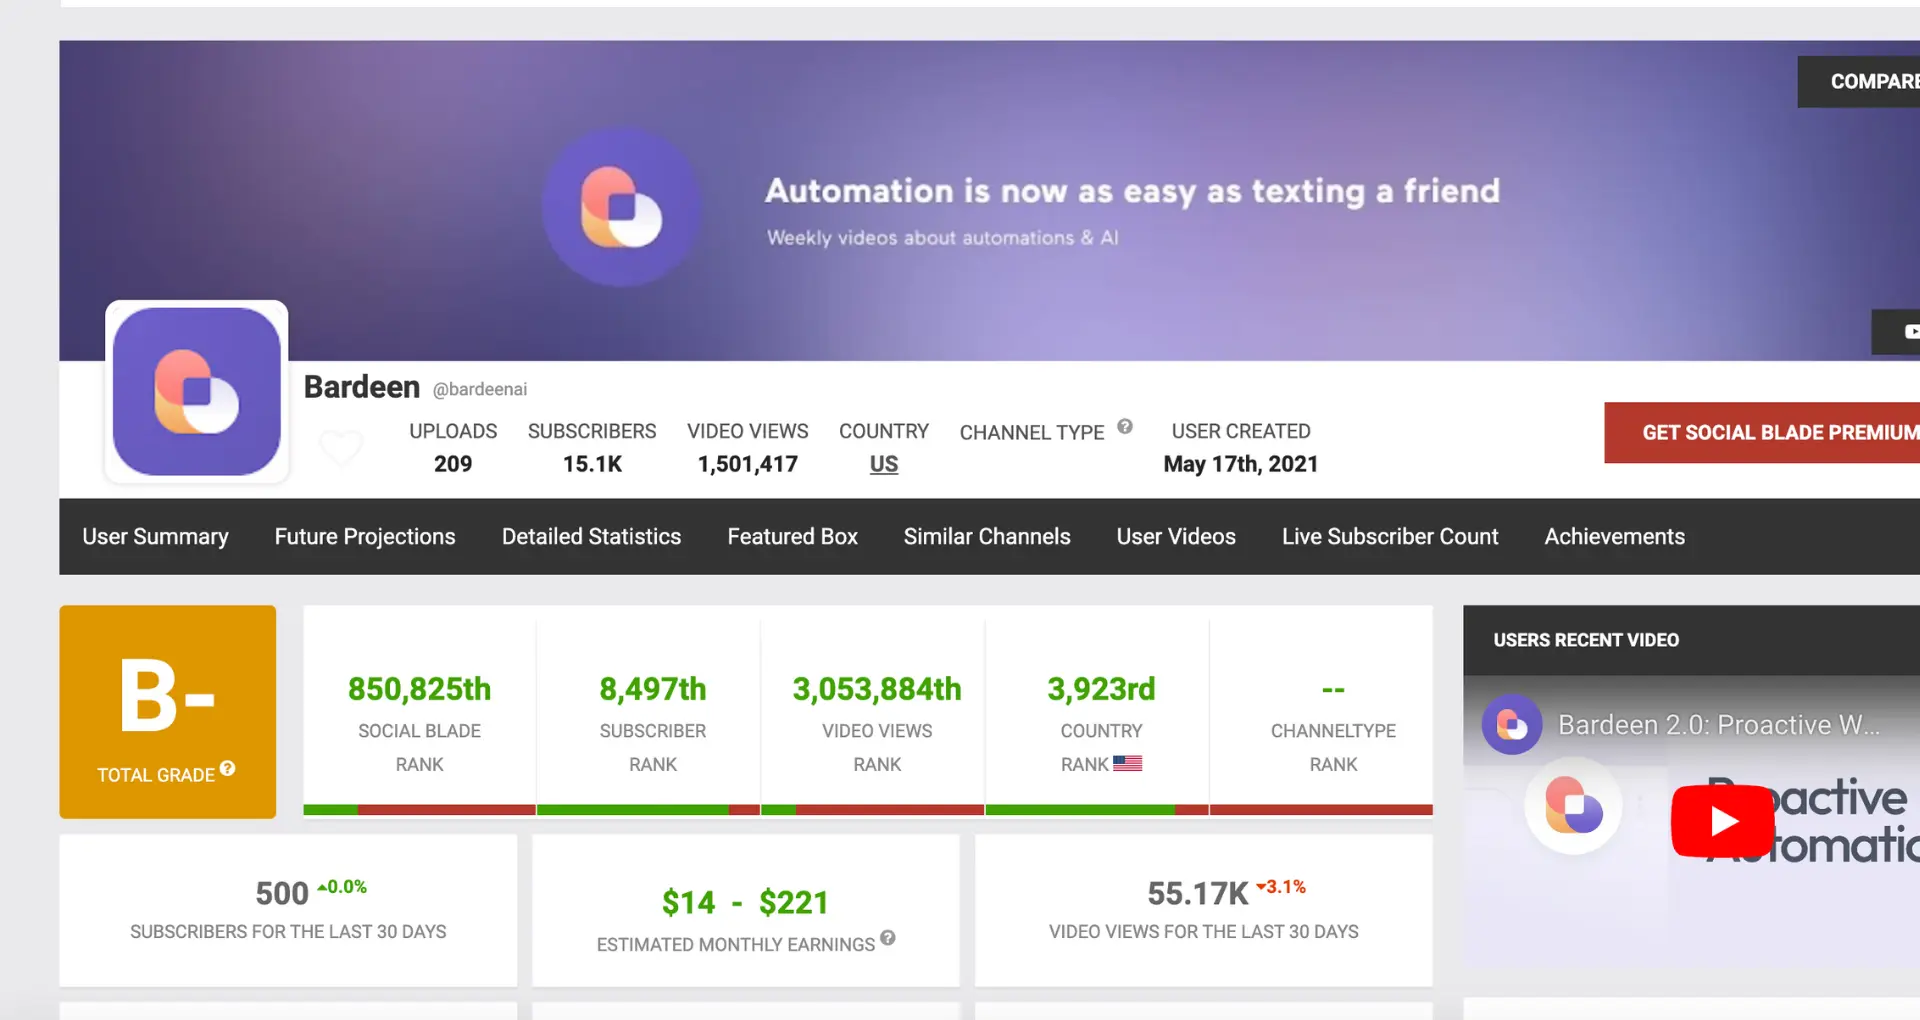Open the Channel Type help question mark
This screenshot has height=1020, width=1920.
point(1125,427)
